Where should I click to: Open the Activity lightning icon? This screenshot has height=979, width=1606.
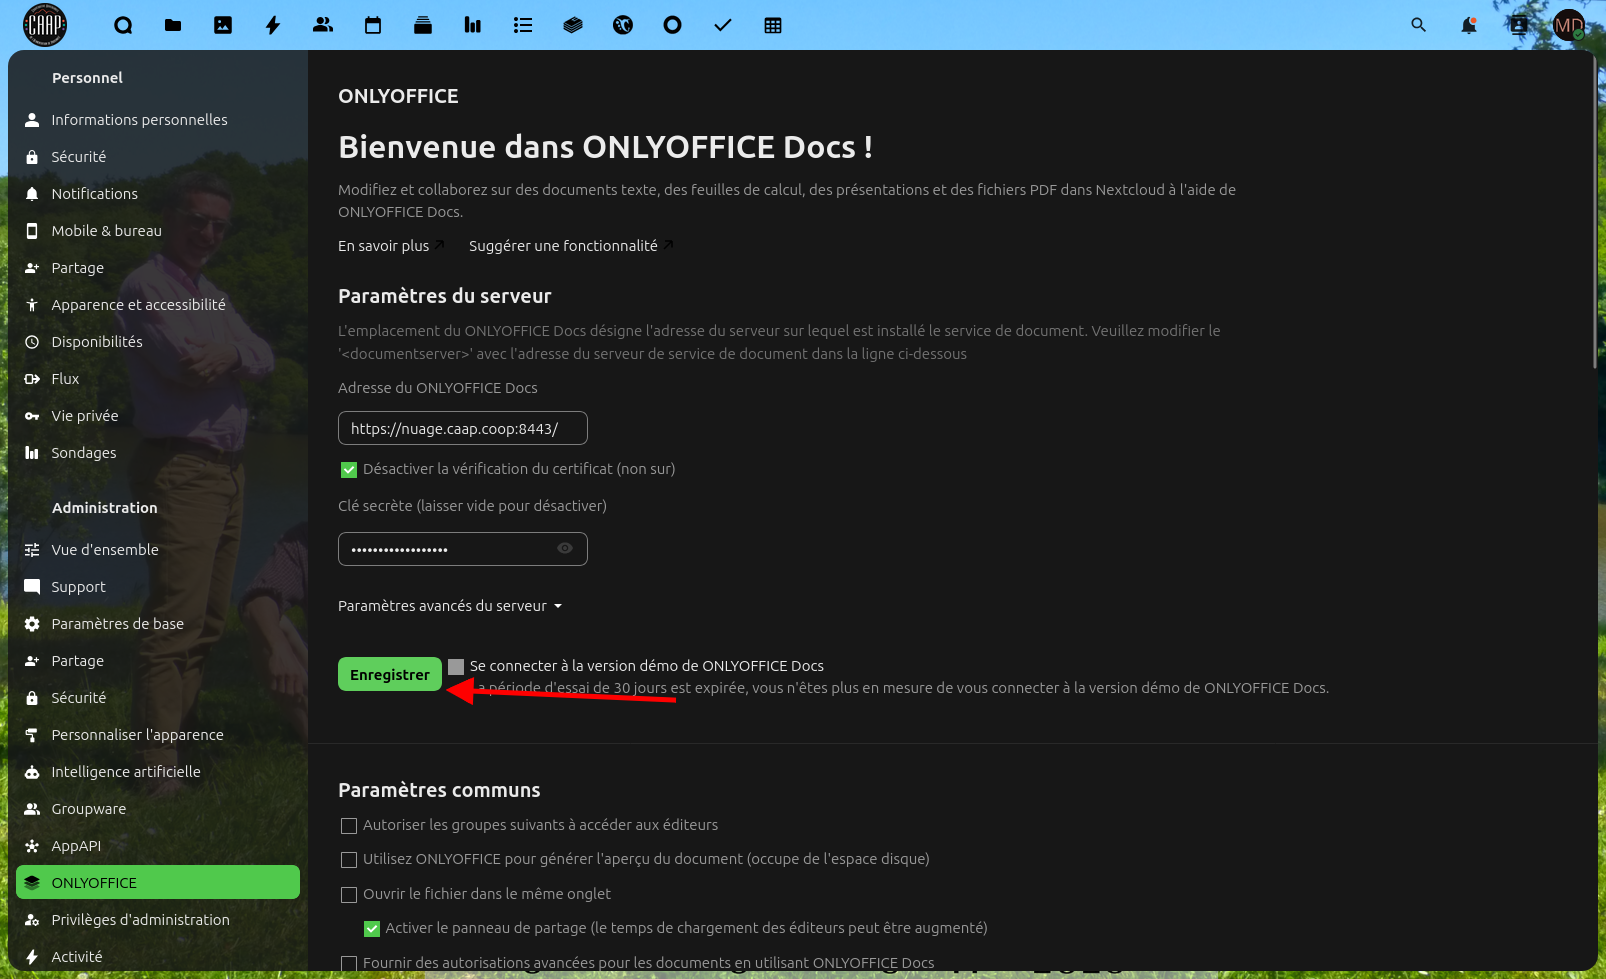tap(273, 25)
